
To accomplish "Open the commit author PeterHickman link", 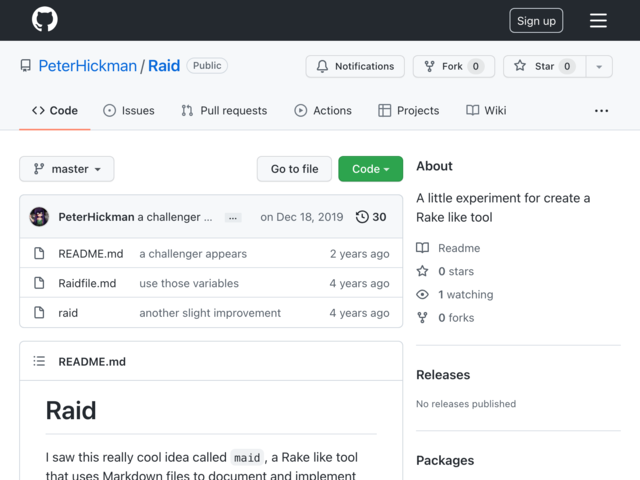I will point(96,217).
